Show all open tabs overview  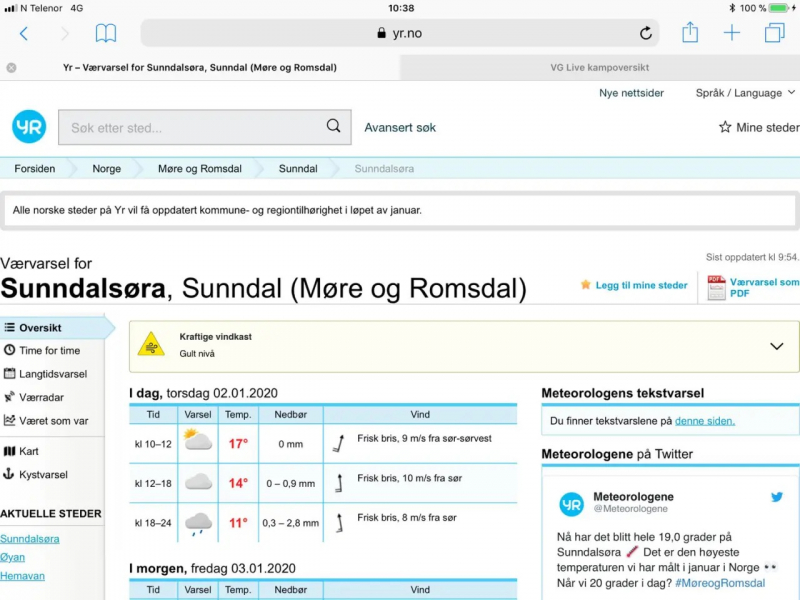pos(774,33)
